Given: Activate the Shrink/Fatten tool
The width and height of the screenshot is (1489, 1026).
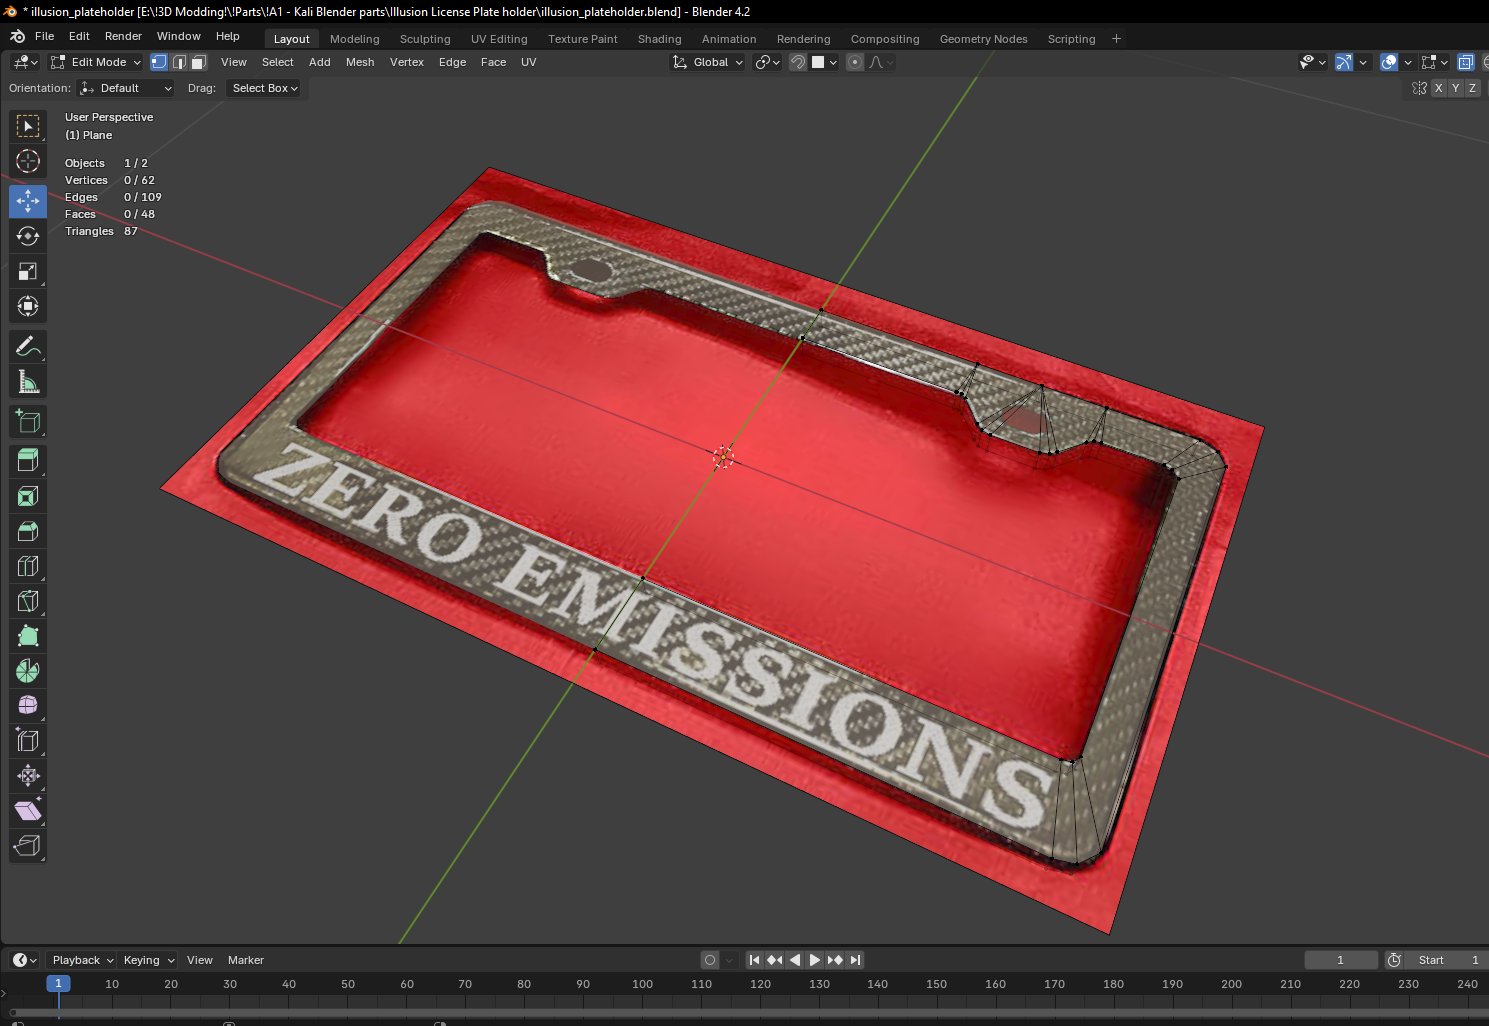Looking at the screenshot, I should pyautogui.click(x=28, y=776).
